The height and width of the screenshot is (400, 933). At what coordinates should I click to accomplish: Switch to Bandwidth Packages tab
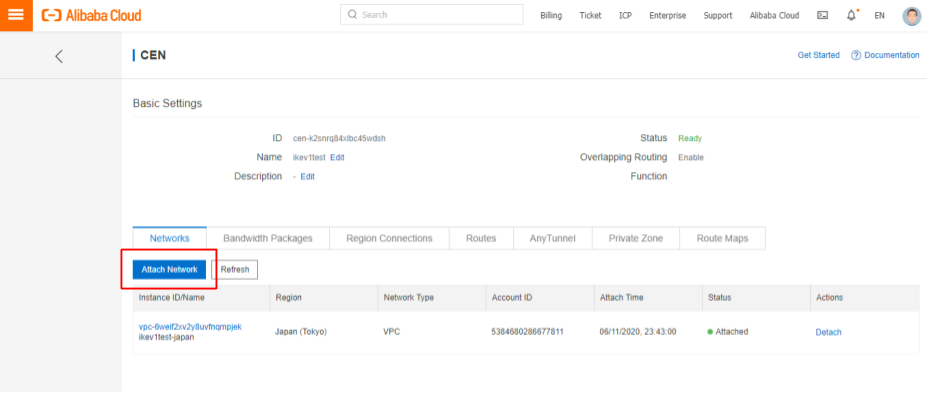click(268, 238)
